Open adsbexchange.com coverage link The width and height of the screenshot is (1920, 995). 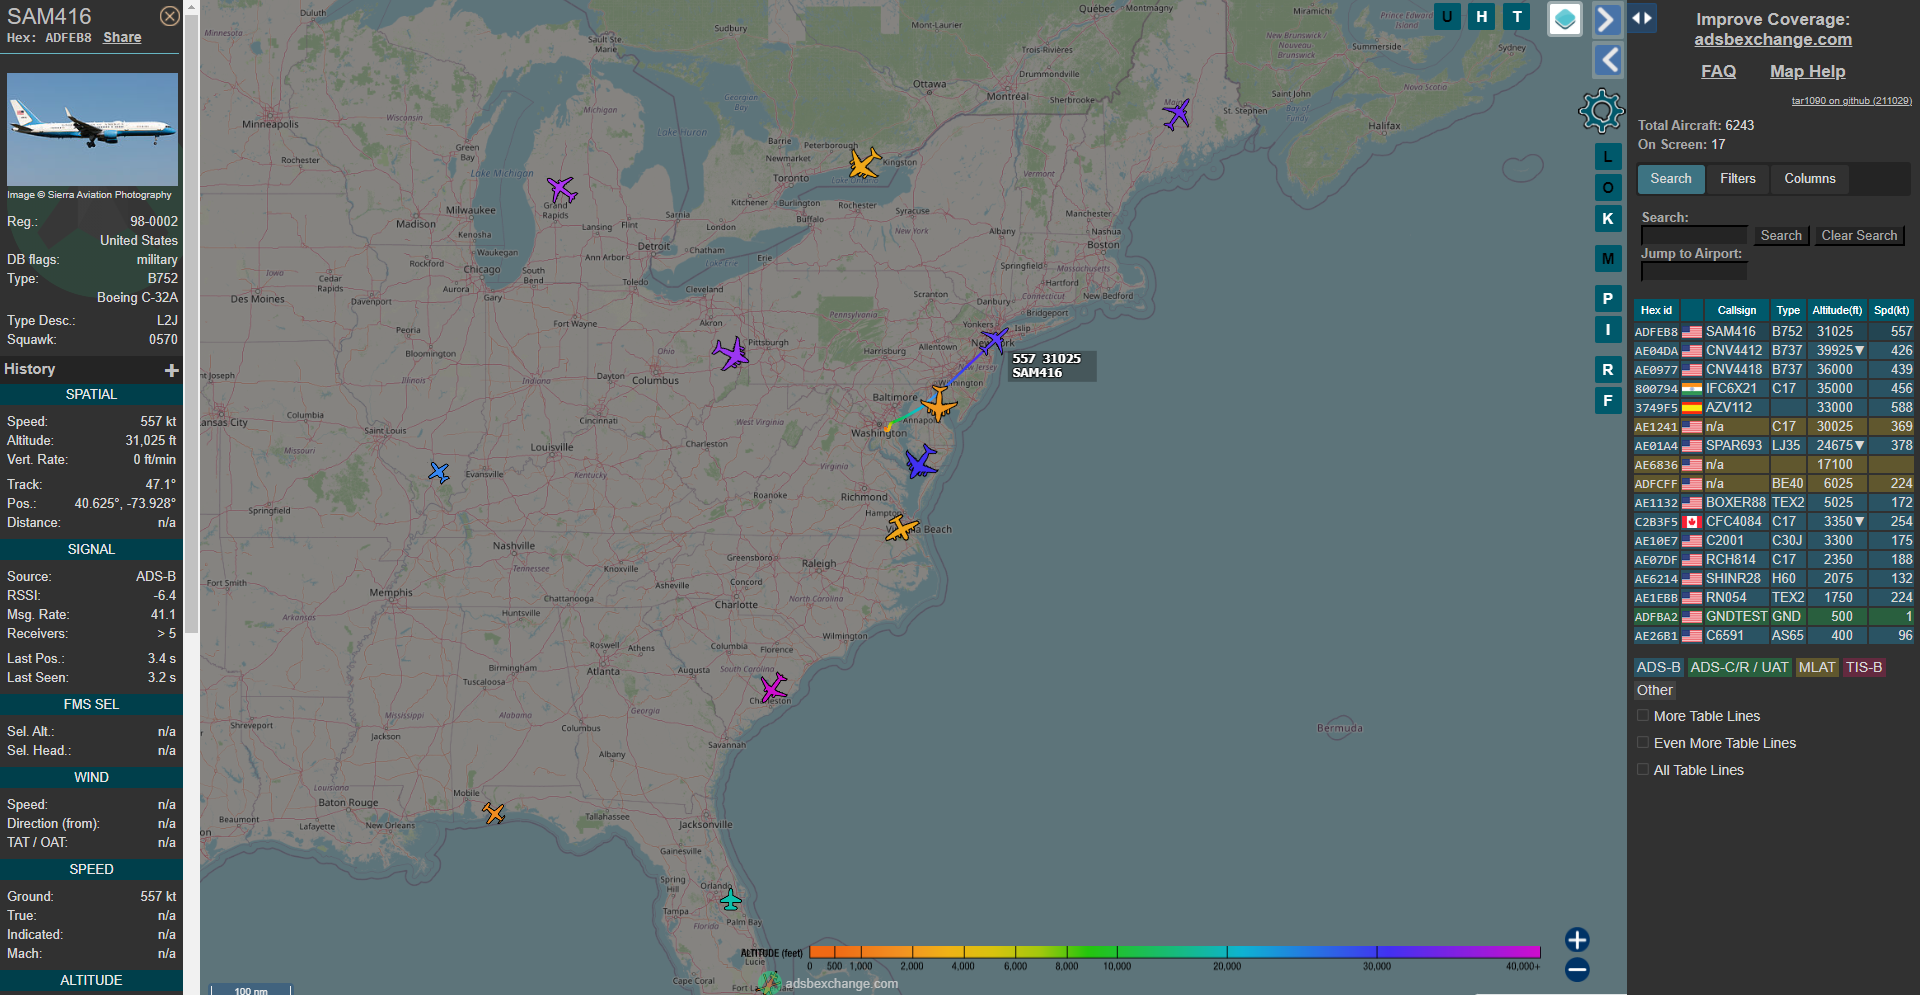coord(1772,39)
